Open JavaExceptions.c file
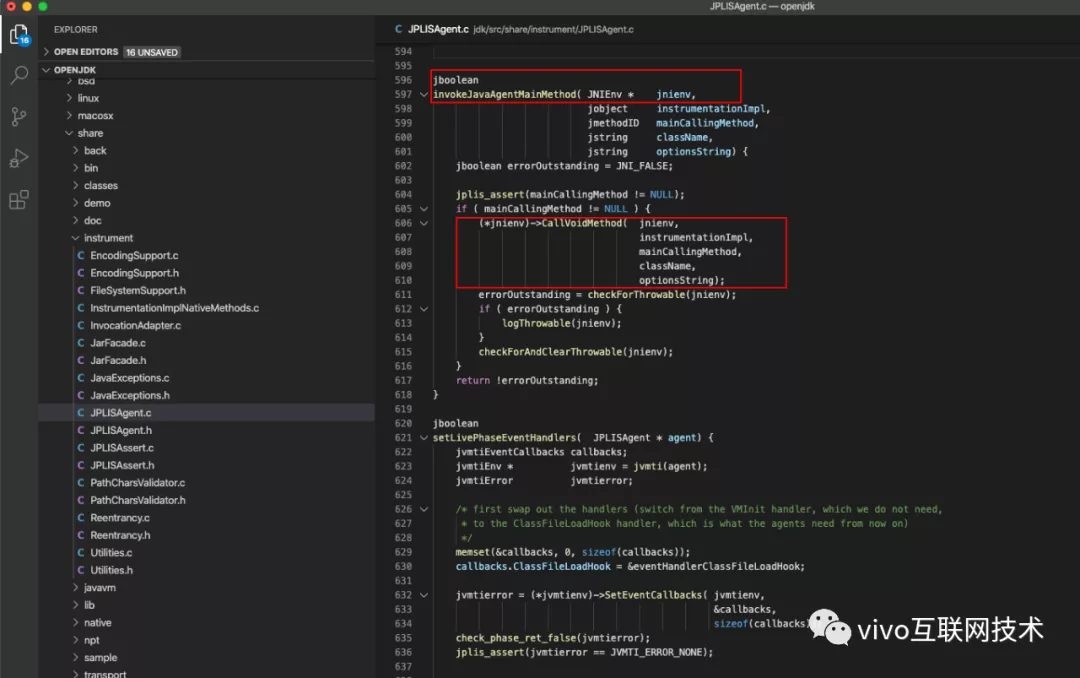This screenshot has width=1080, height=678. click(129, 378)
